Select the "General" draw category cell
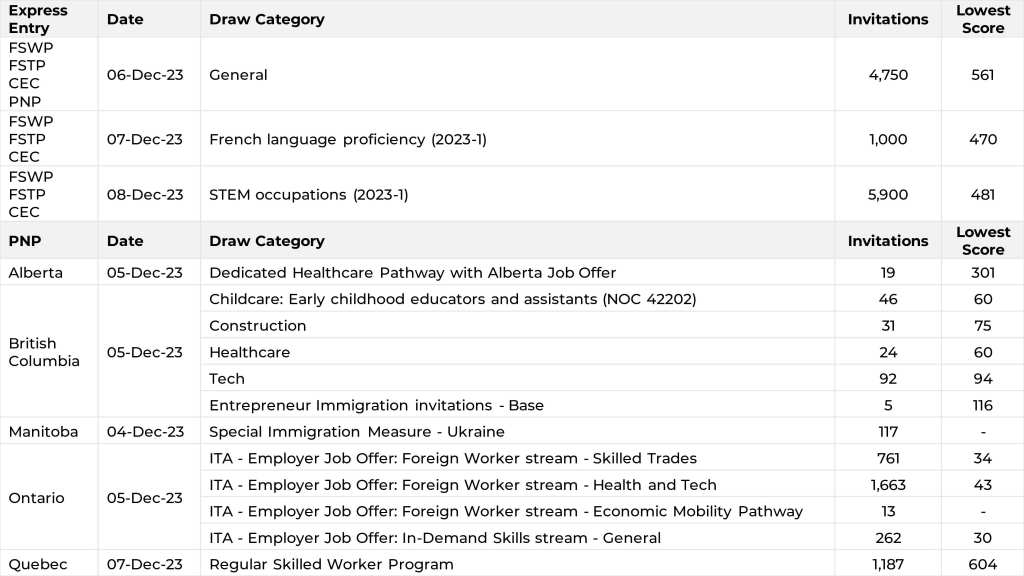The image size is (1024, 576). 238,75
